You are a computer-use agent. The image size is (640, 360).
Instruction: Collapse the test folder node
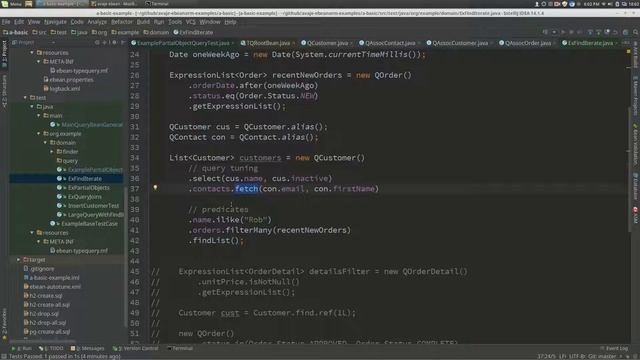tap(25, 98)
